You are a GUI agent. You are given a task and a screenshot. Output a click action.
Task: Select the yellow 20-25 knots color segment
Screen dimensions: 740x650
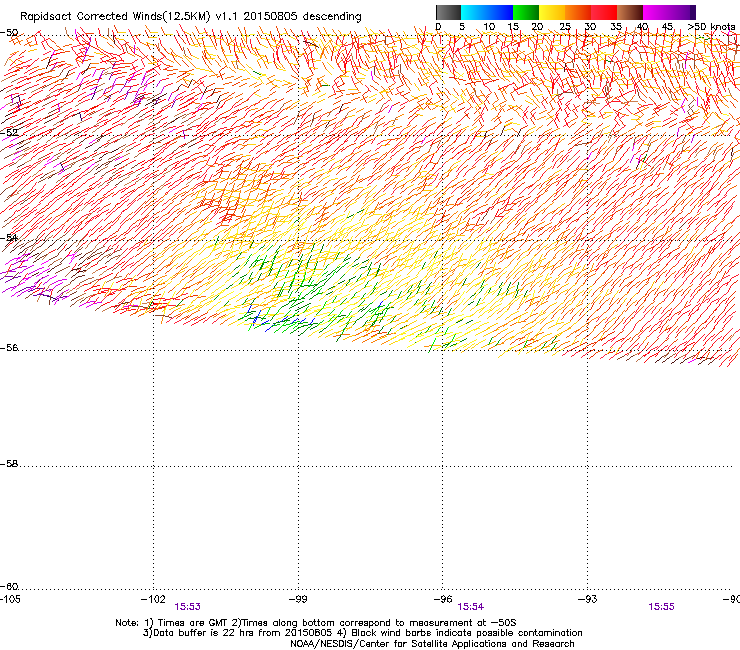[x=552, y=12]
